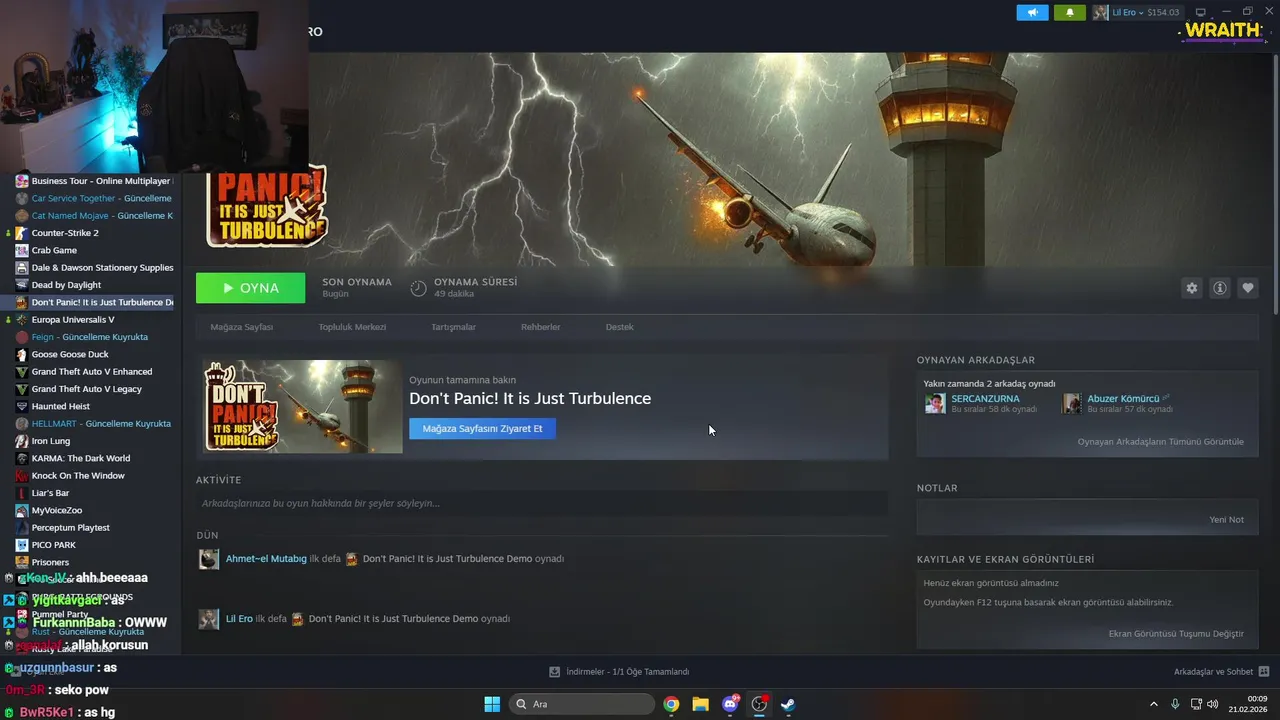Click Abuzer Kömürcü avatar image
Viewport: 1280px width, 720px height.
pos(1072,403)
